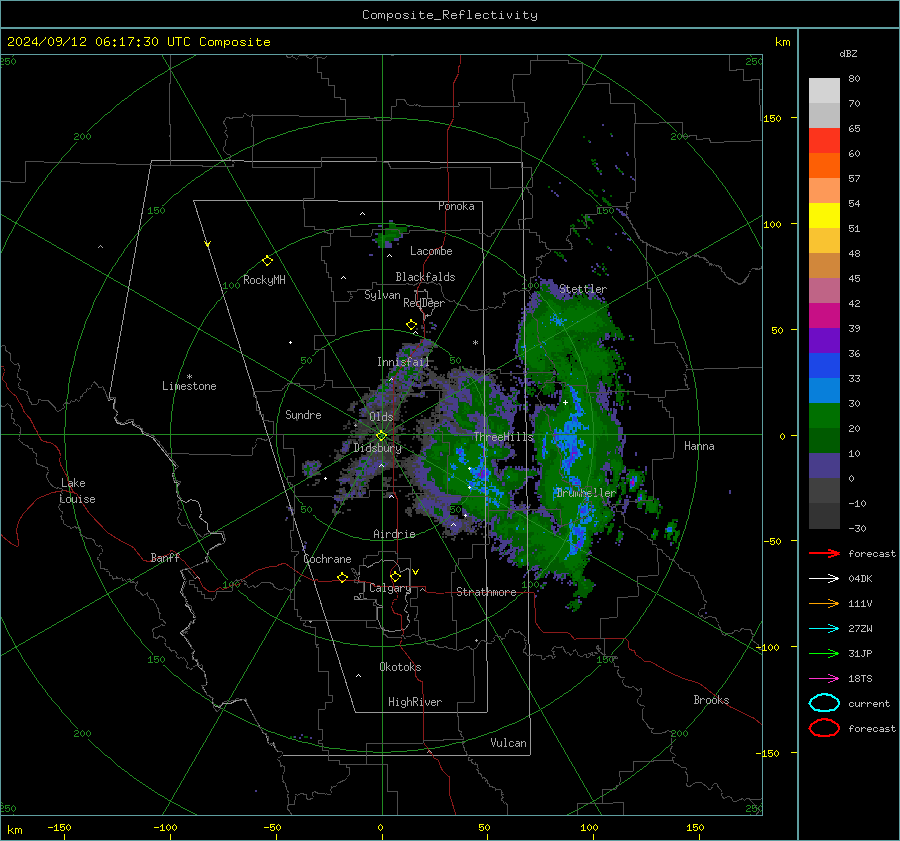The height and width of the screenshot is (841, 900).
Task: Select the orange 111V arrow icon
Action: pyautogui.click(x=824, y=603)
